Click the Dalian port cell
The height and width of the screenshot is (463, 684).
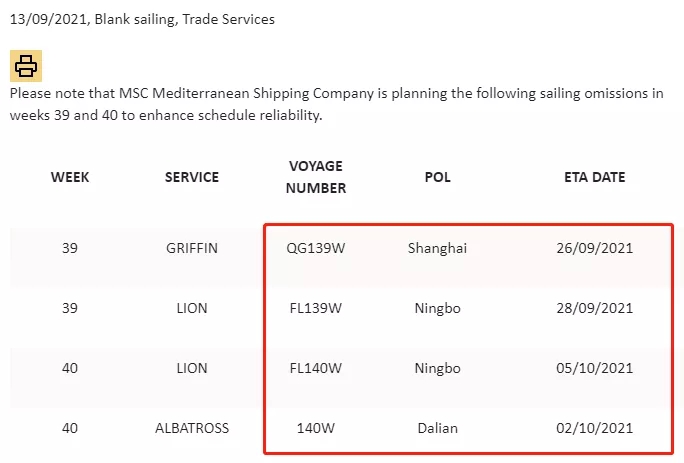[x=437, y=428]
